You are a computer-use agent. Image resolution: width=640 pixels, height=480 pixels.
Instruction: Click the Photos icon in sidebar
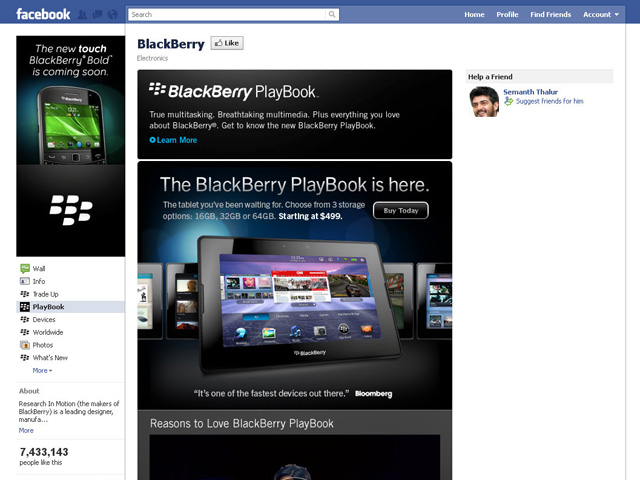point(25,345)
